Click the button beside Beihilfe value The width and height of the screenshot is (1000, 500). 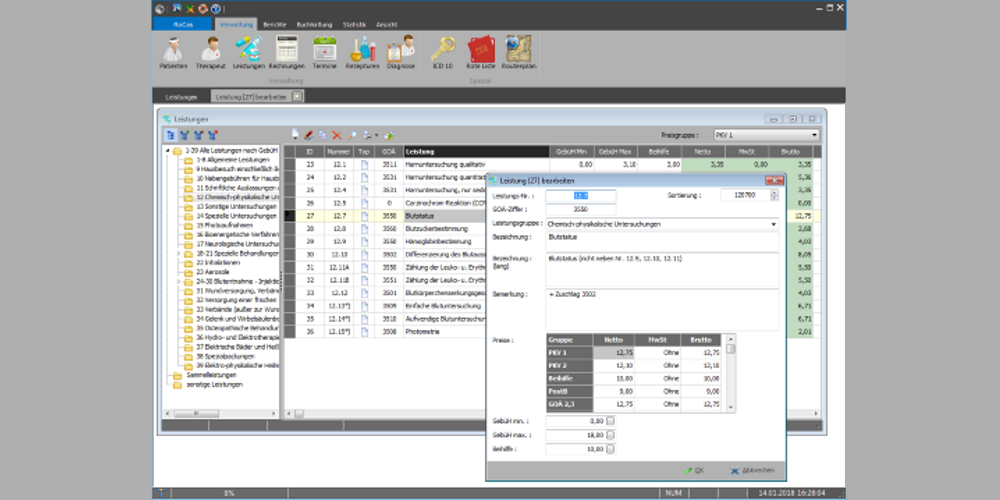coord(610,449)
